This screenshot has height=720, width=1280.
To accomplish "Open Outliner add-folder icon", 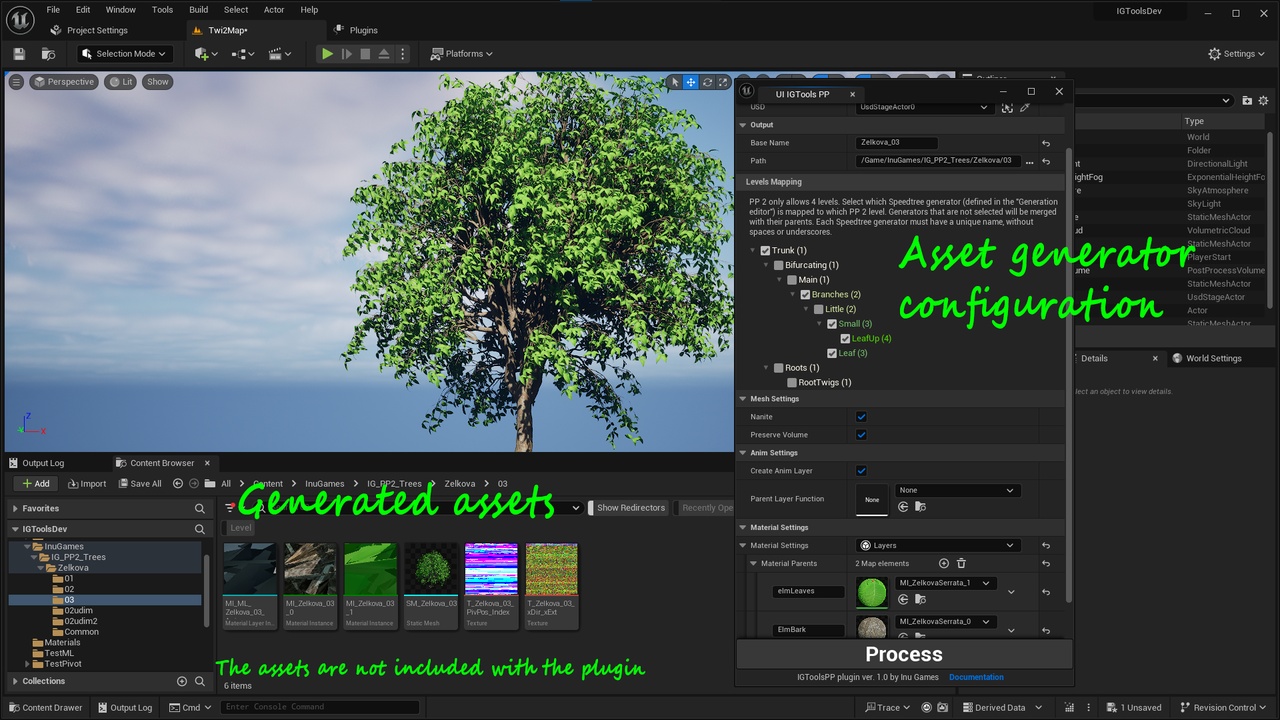I will pos(1247,100).
